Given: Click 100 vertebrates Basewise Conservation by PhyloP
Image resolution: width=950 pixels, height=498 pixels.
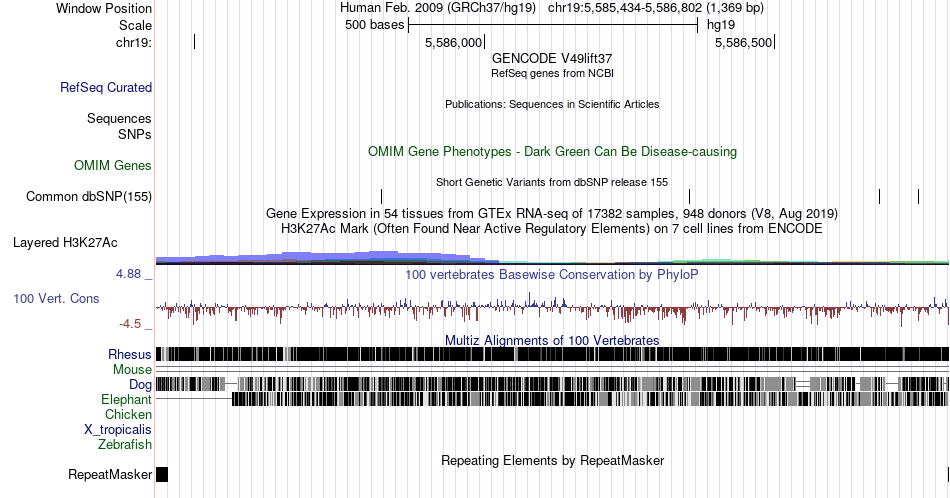Looking at the screenshot, I should [x=552, y=274].
